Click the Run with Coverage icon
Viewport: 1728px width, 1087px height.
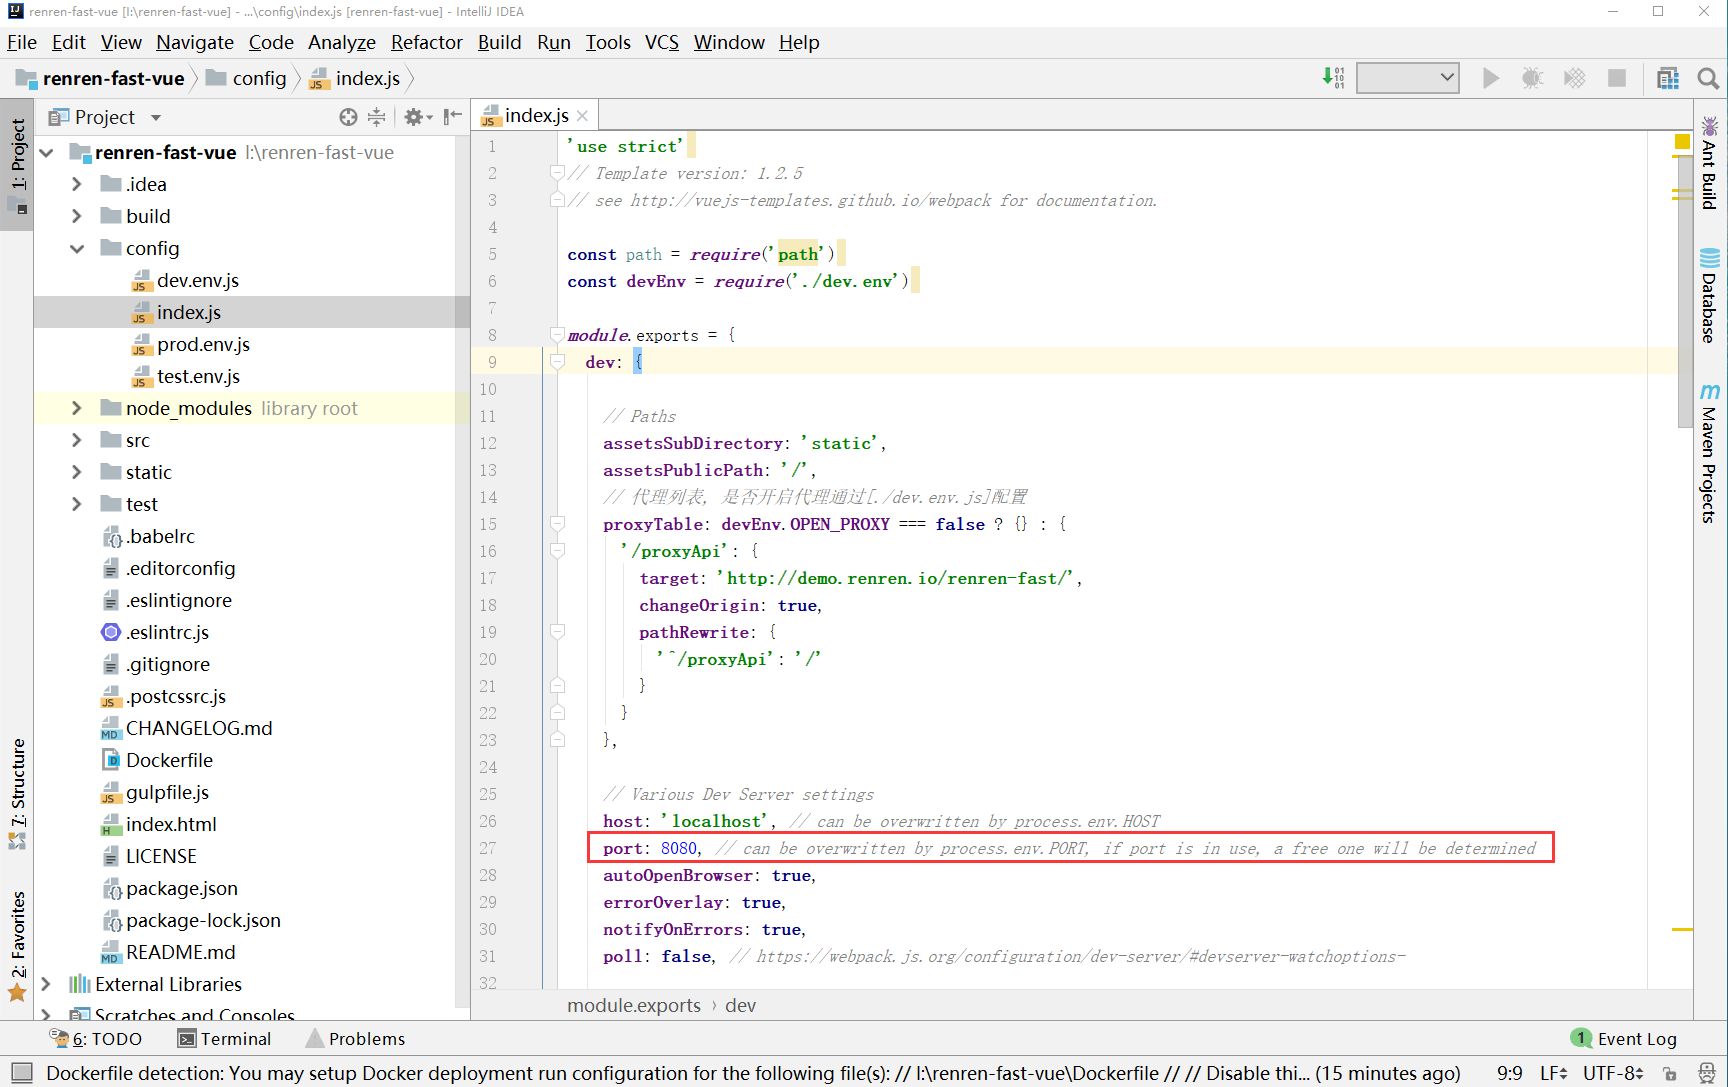tap(1574, 78)
